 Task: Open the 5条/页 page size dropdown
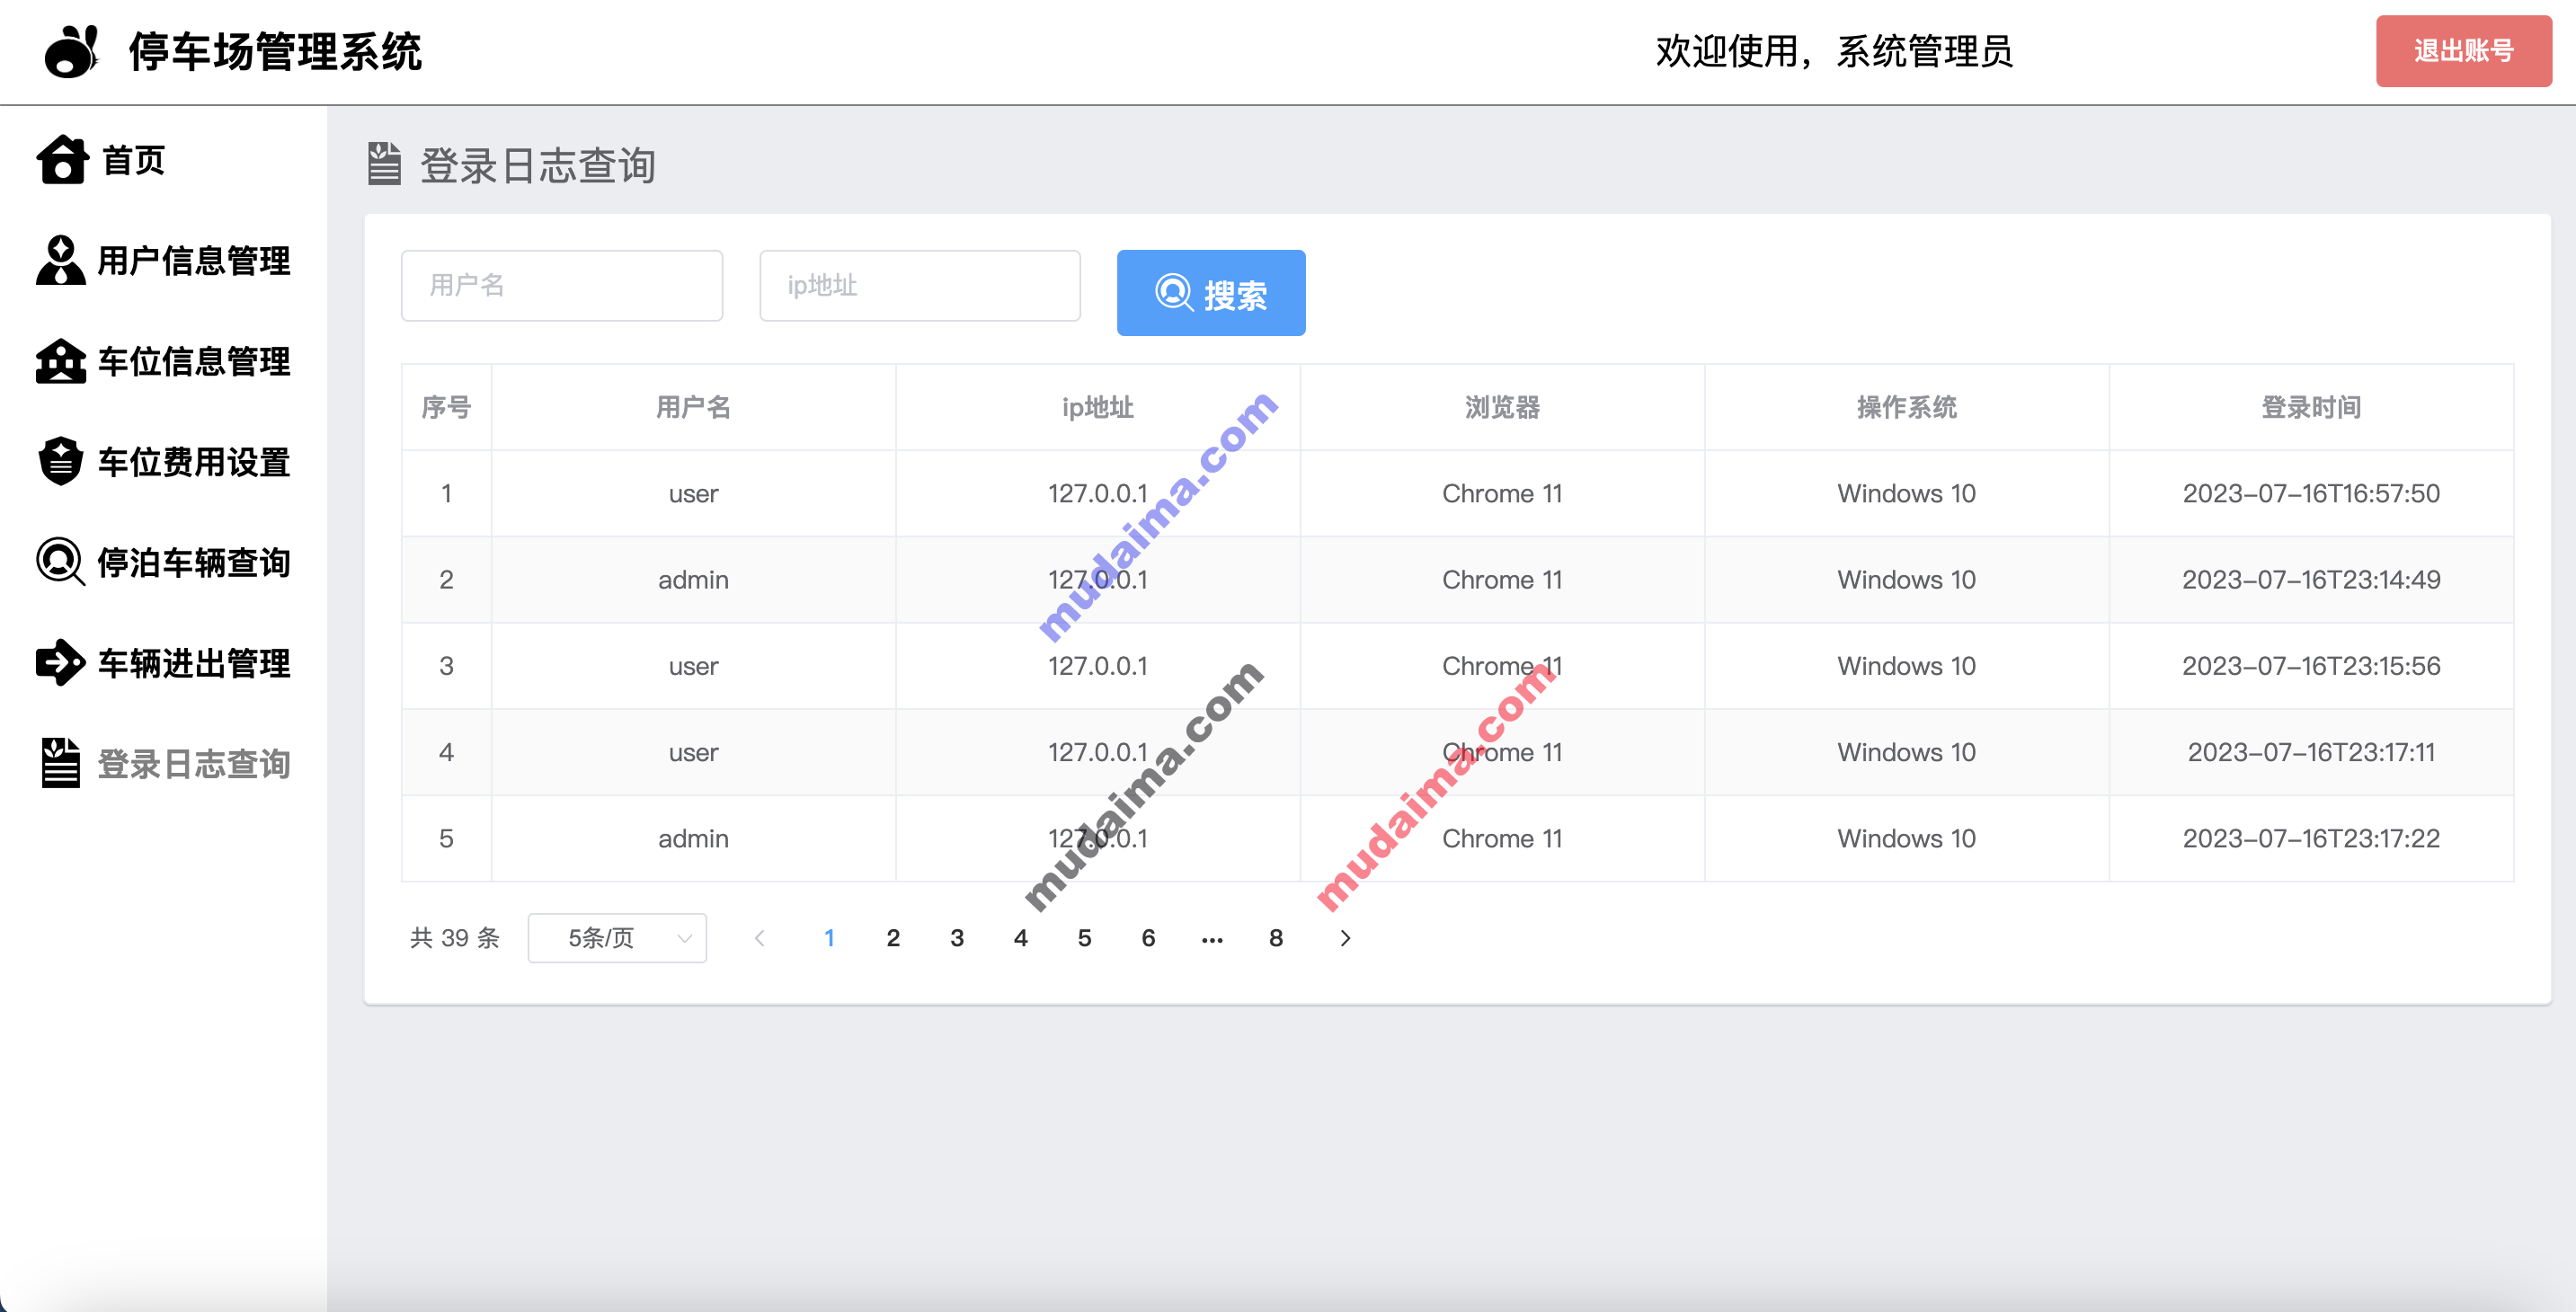[617, 938]
